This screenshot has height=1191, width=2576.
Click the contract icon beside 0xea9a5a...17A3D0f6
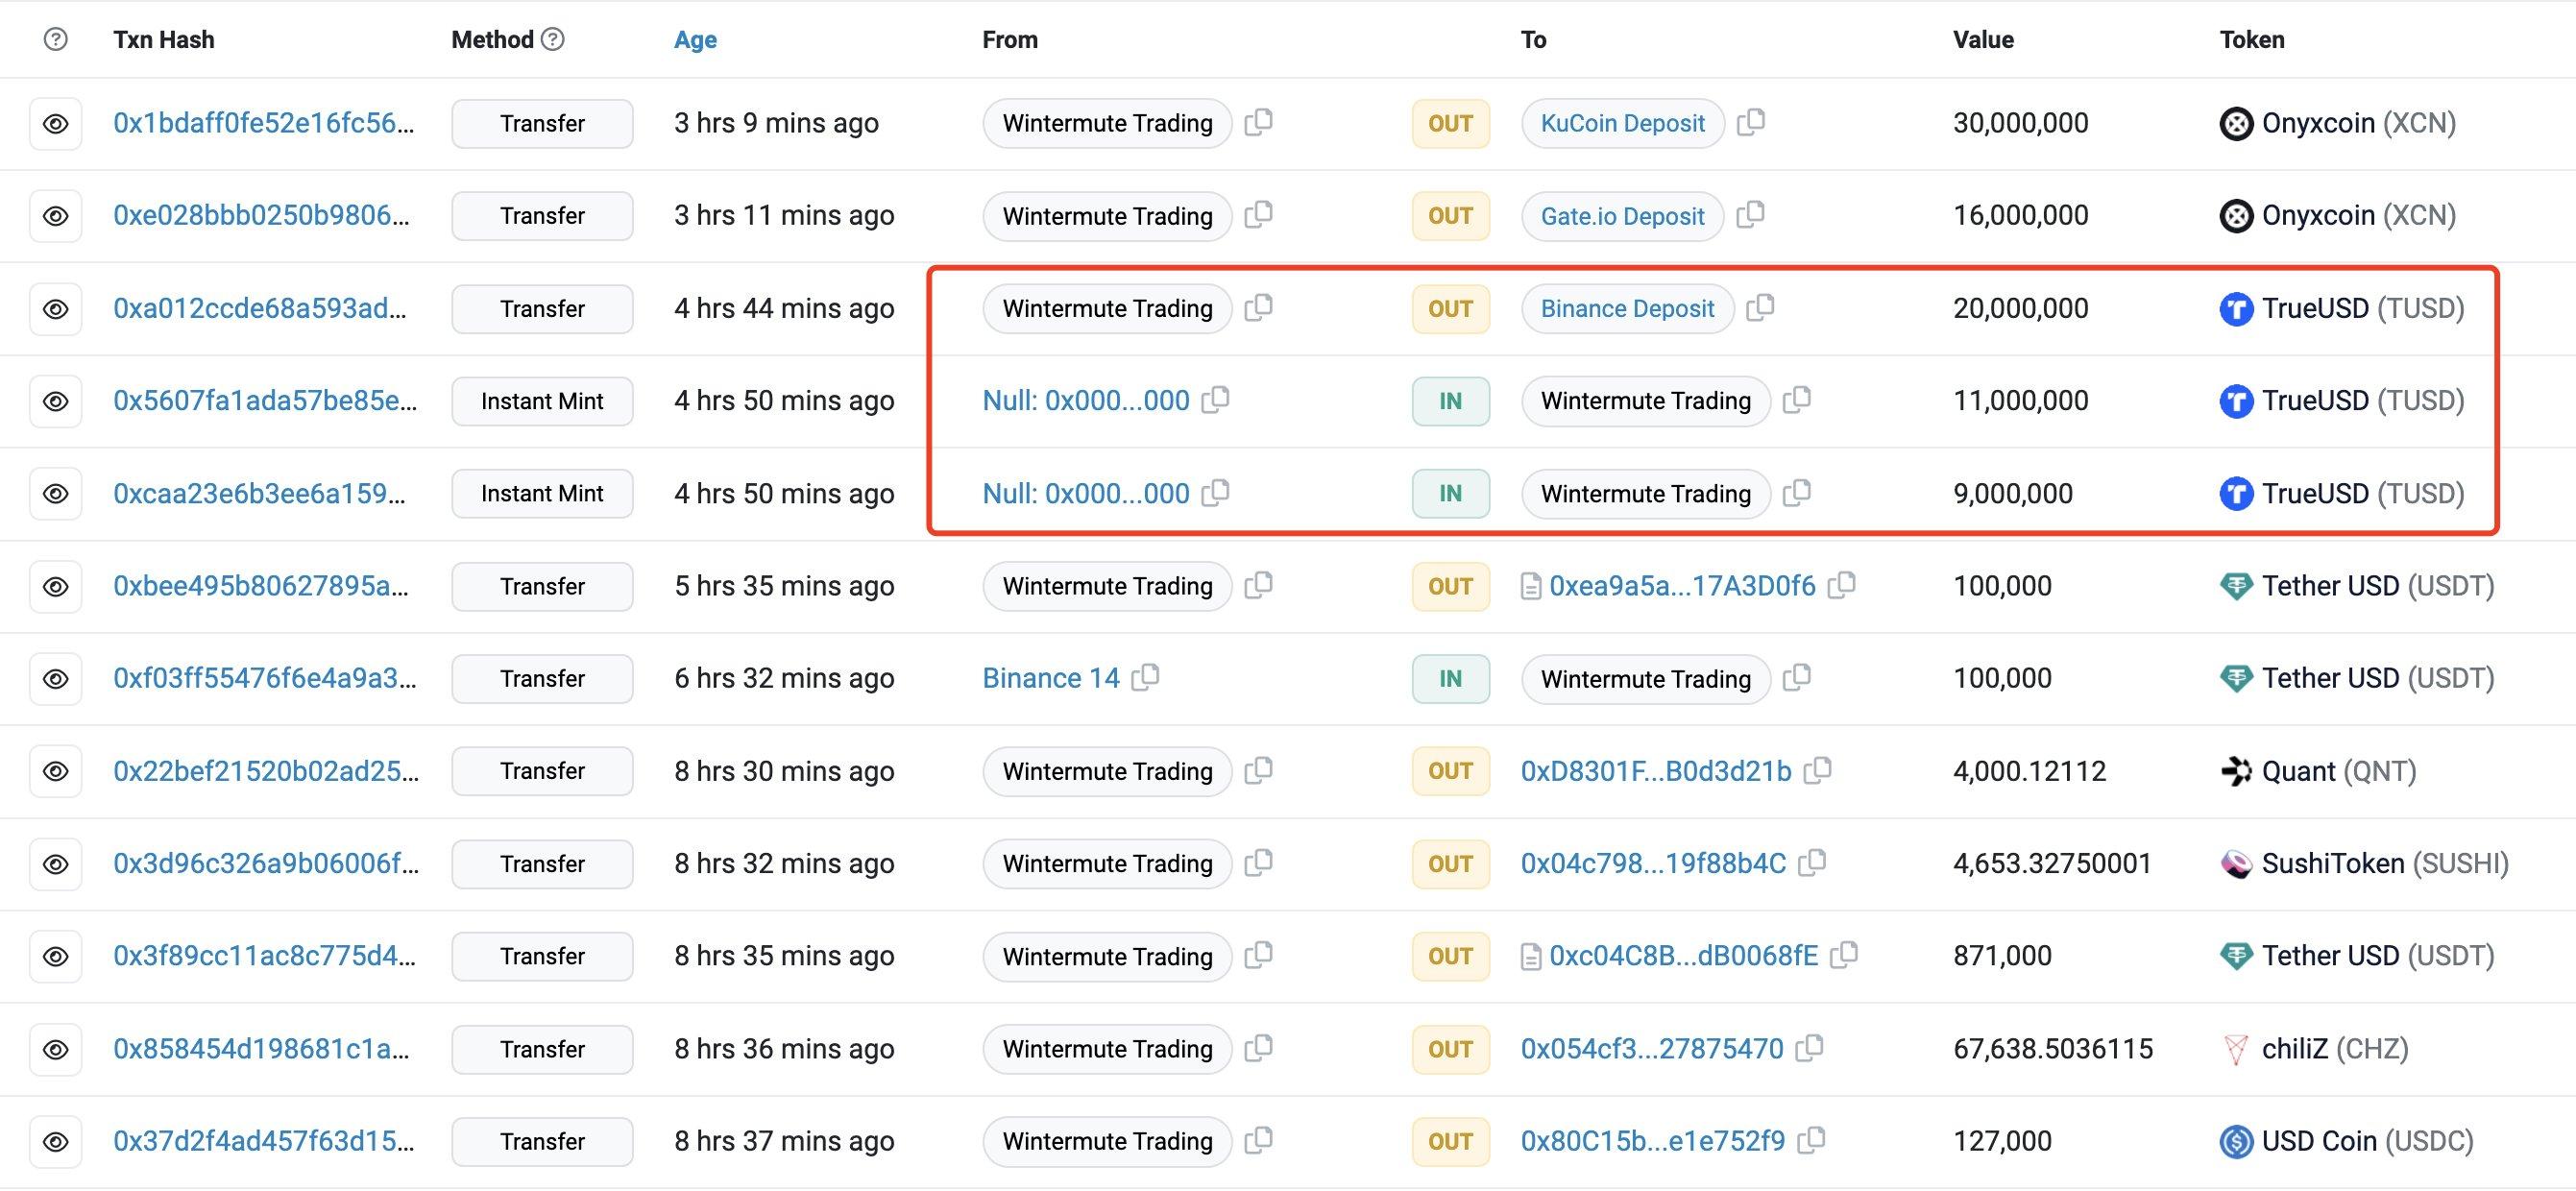[1530, 586]
